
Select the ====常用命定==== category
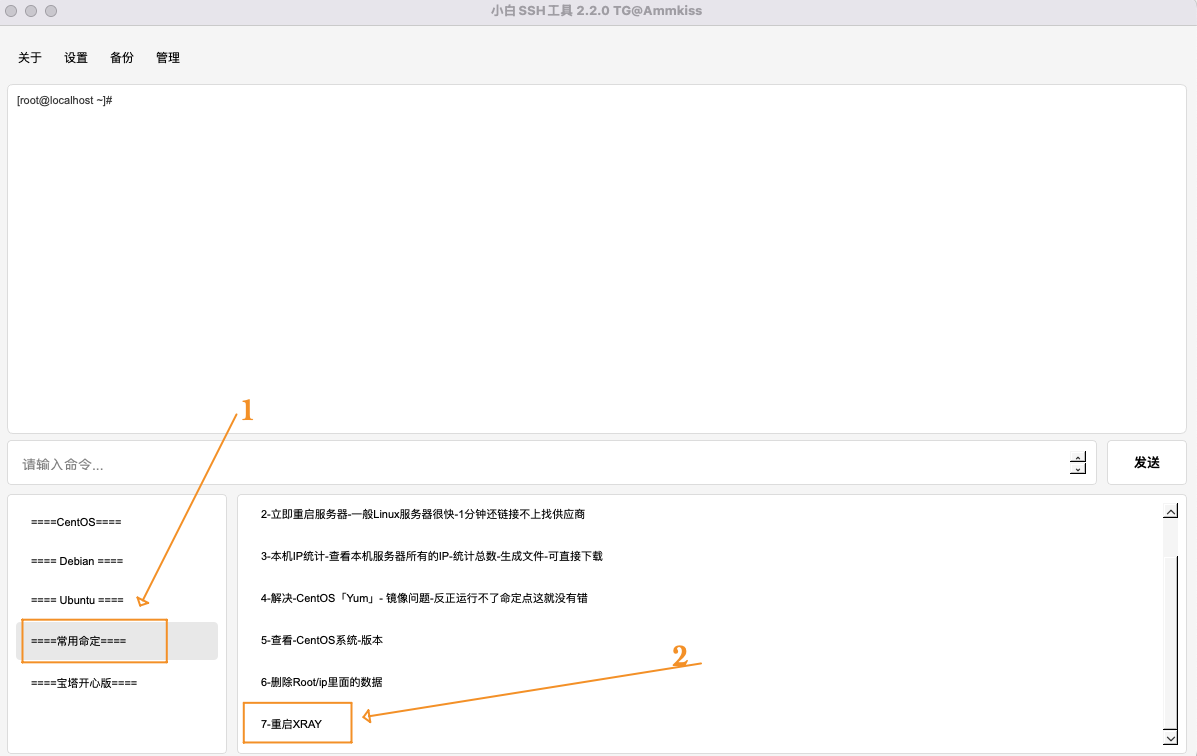[79, 641]
